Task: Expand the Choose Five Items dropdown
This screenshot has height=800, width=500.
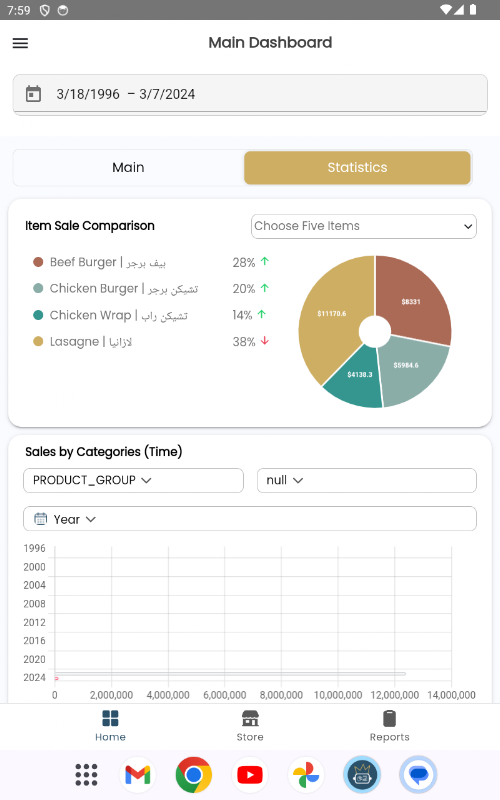Action: click(364, 227)
